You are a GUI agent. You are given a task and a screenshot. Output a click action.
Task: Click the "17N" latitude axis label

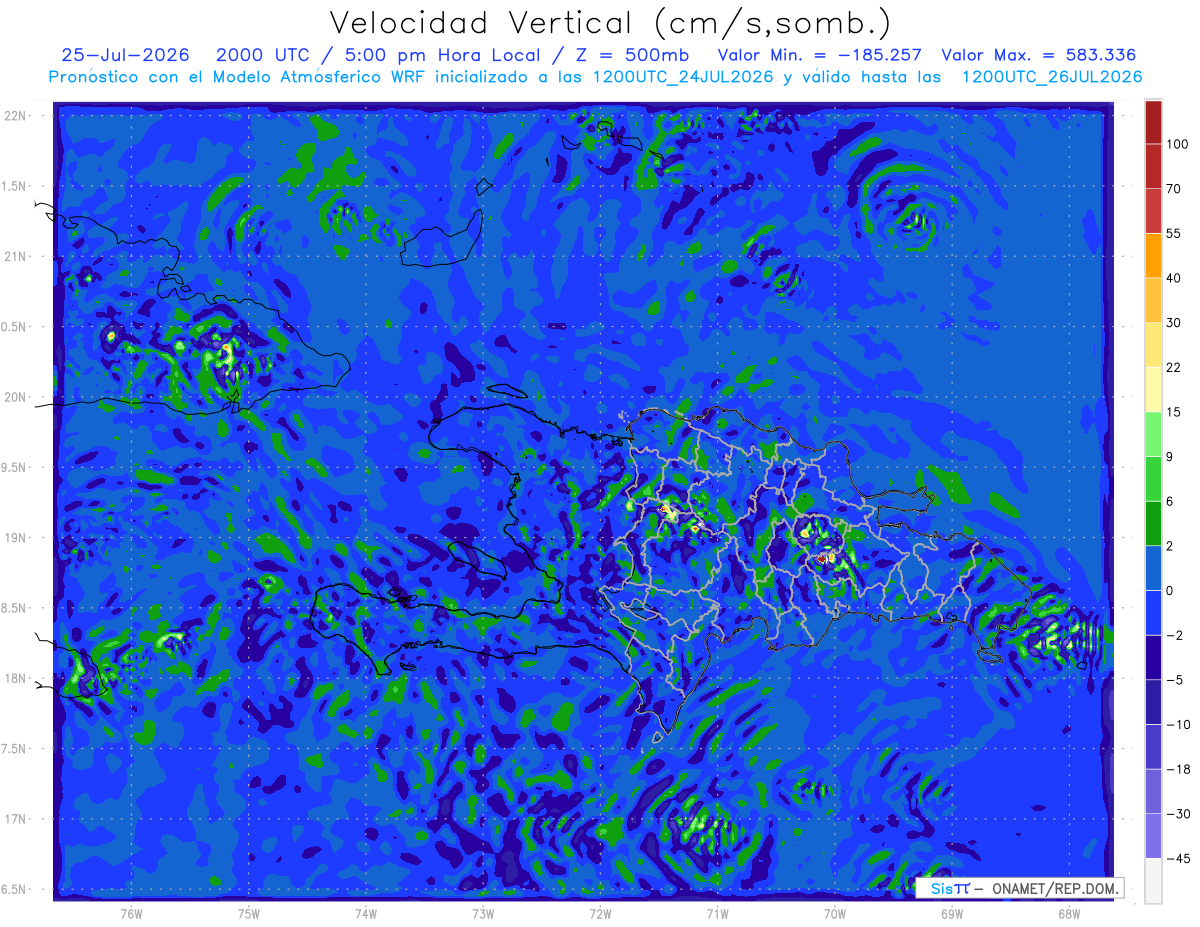tap(15, 819)
